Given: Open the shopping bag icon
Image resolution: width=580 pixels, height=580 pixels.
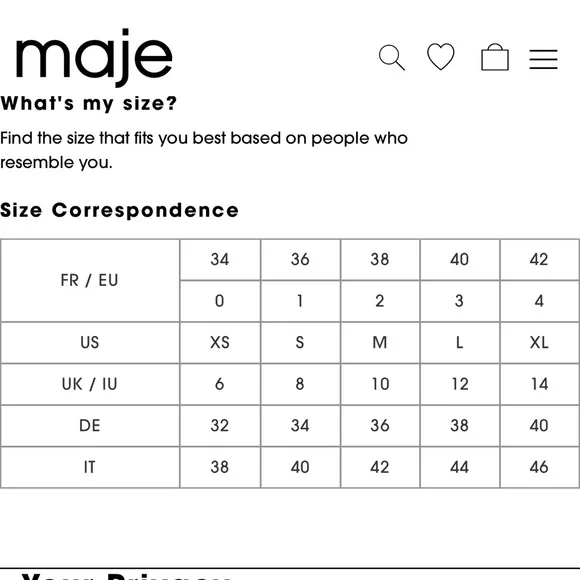Looking at the screenshot, I should tap(495, 57).
